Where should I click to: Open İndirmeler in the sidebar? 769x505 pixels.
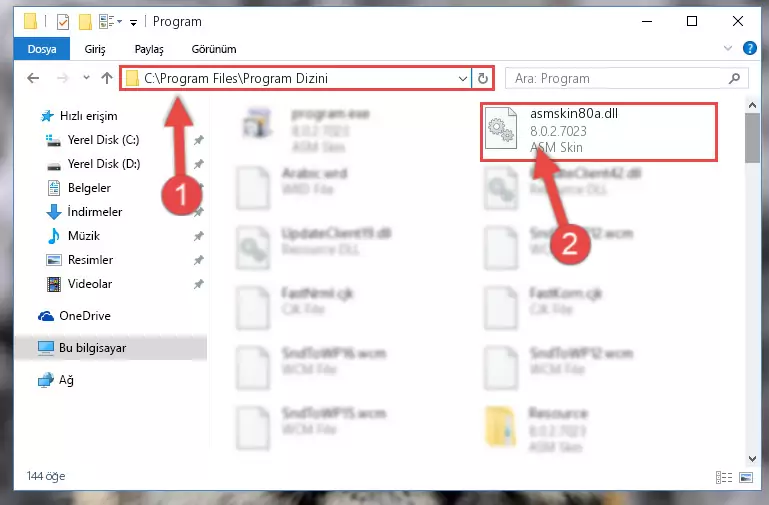click(x=95, y=212)
